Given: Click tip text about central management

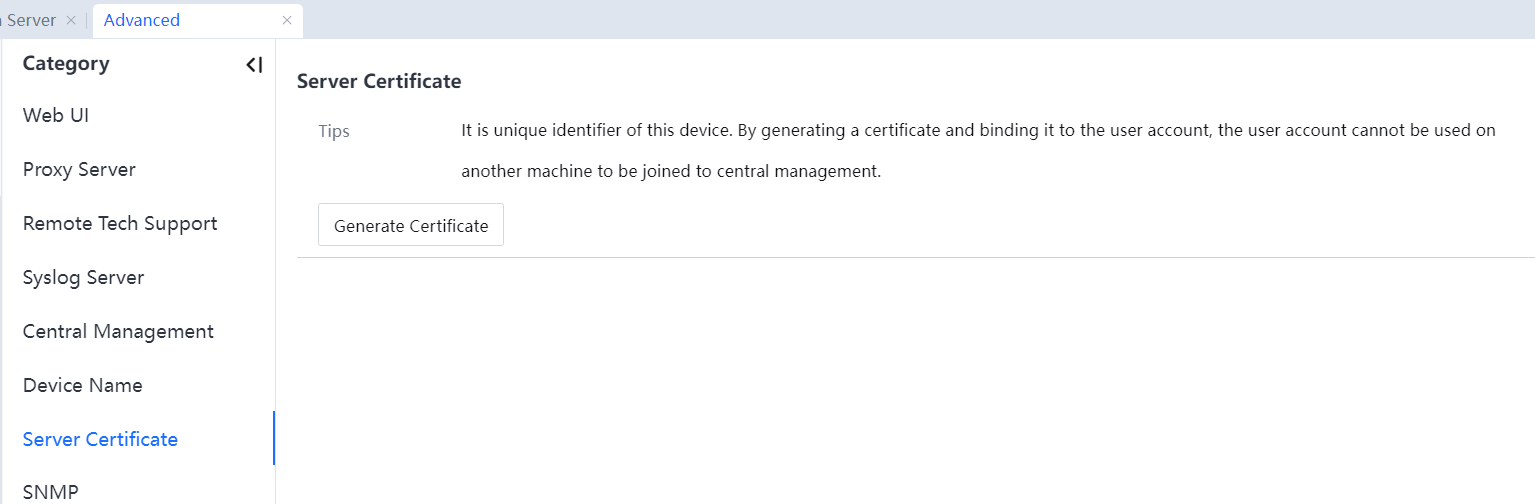Looking at the screenshot, I should pos(670,171).
